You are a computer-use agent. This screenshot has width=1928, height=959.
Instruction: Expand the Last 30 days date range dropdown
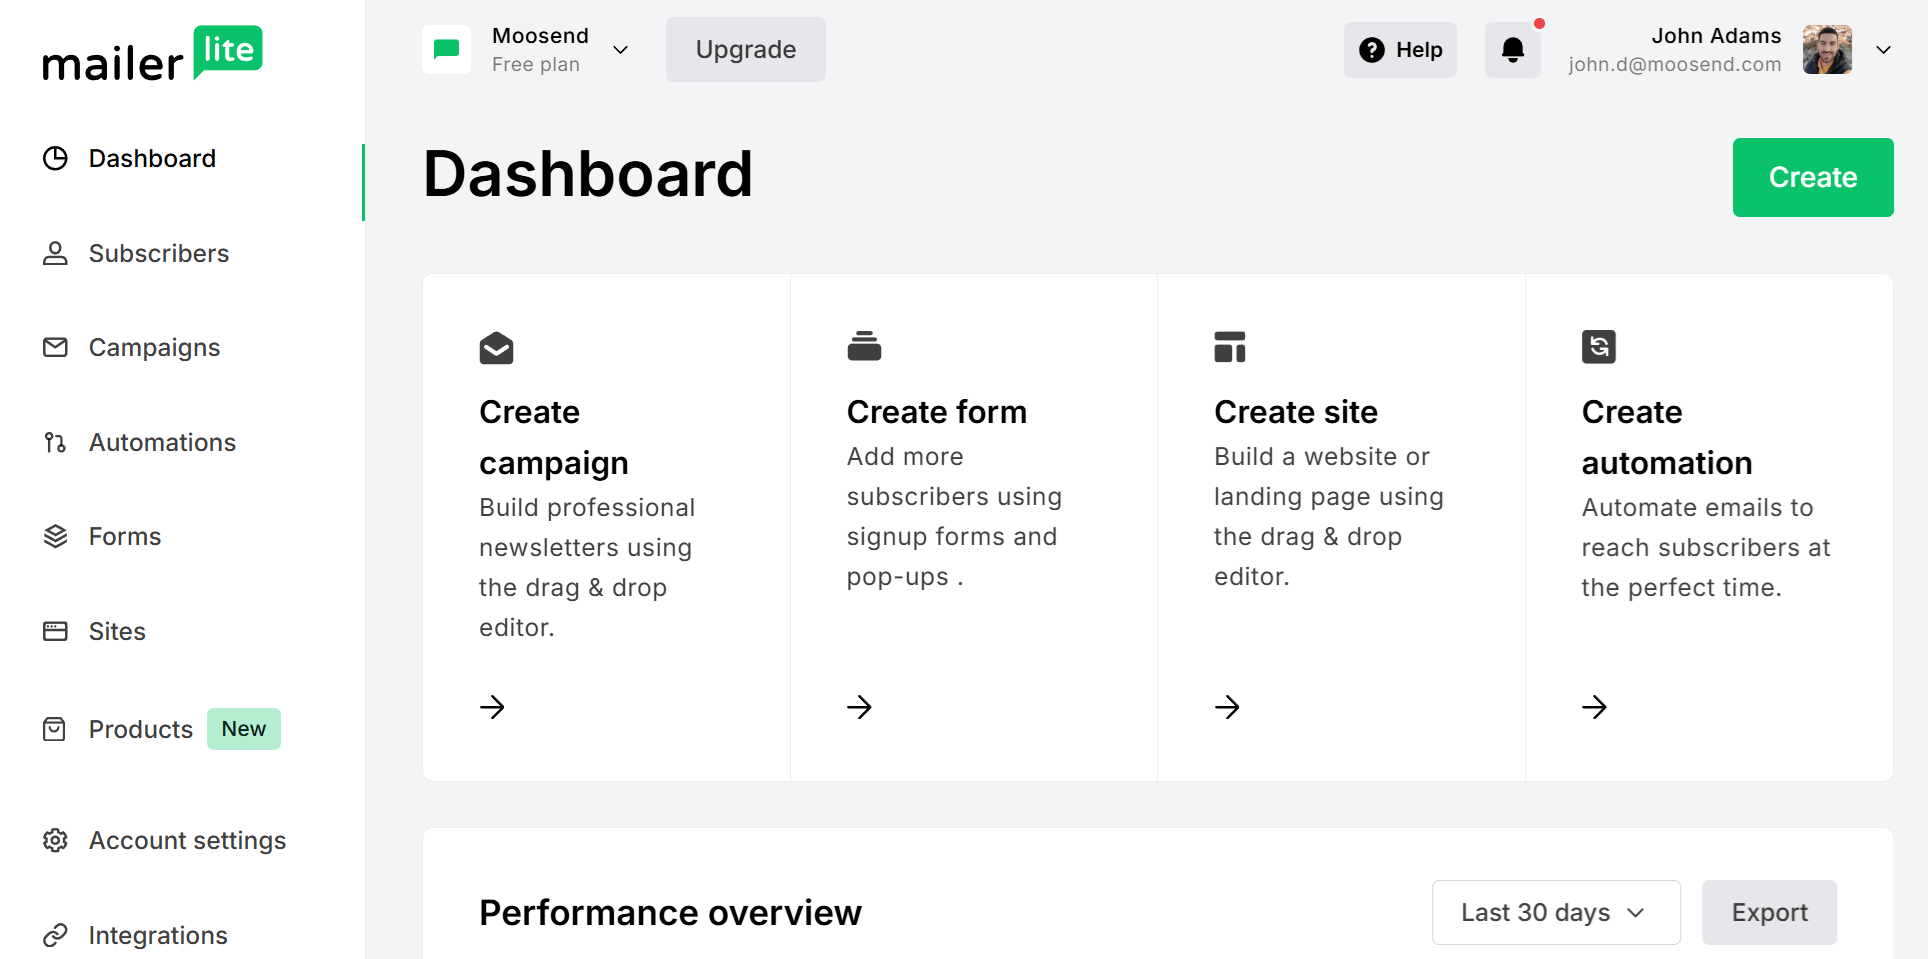coord(1555,912)
